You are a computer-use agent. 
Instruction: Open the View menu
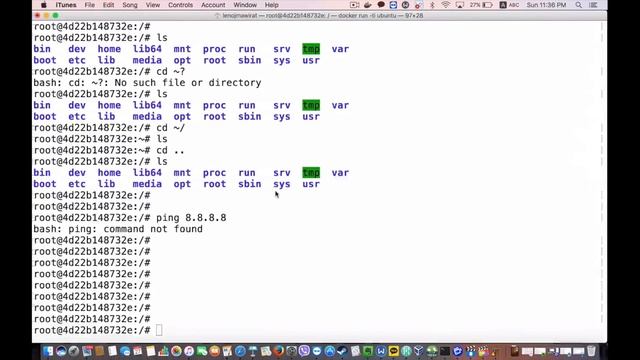[x=153, y=5]
